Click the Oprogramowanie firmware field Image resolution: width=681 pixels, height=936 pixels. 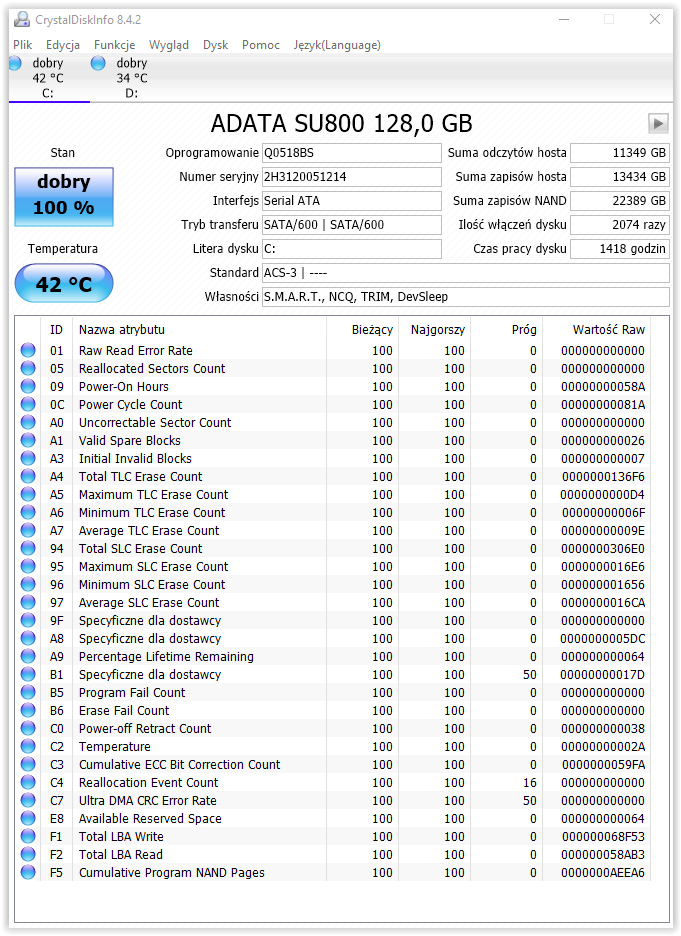pyautogui.click(x=352, y=153)
